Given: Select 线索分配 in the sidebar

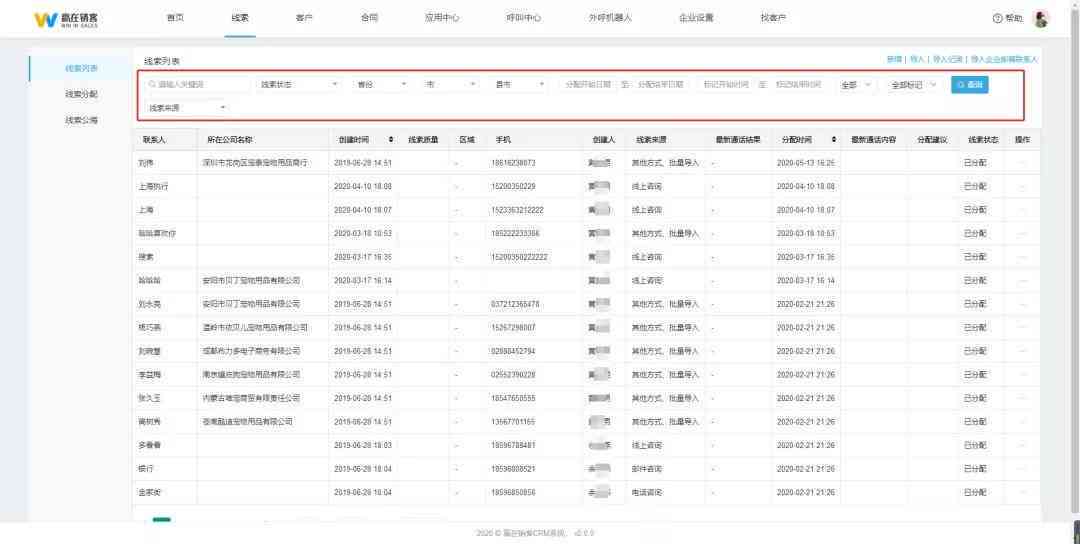Looking at the screenshot, I should point(81,94).
